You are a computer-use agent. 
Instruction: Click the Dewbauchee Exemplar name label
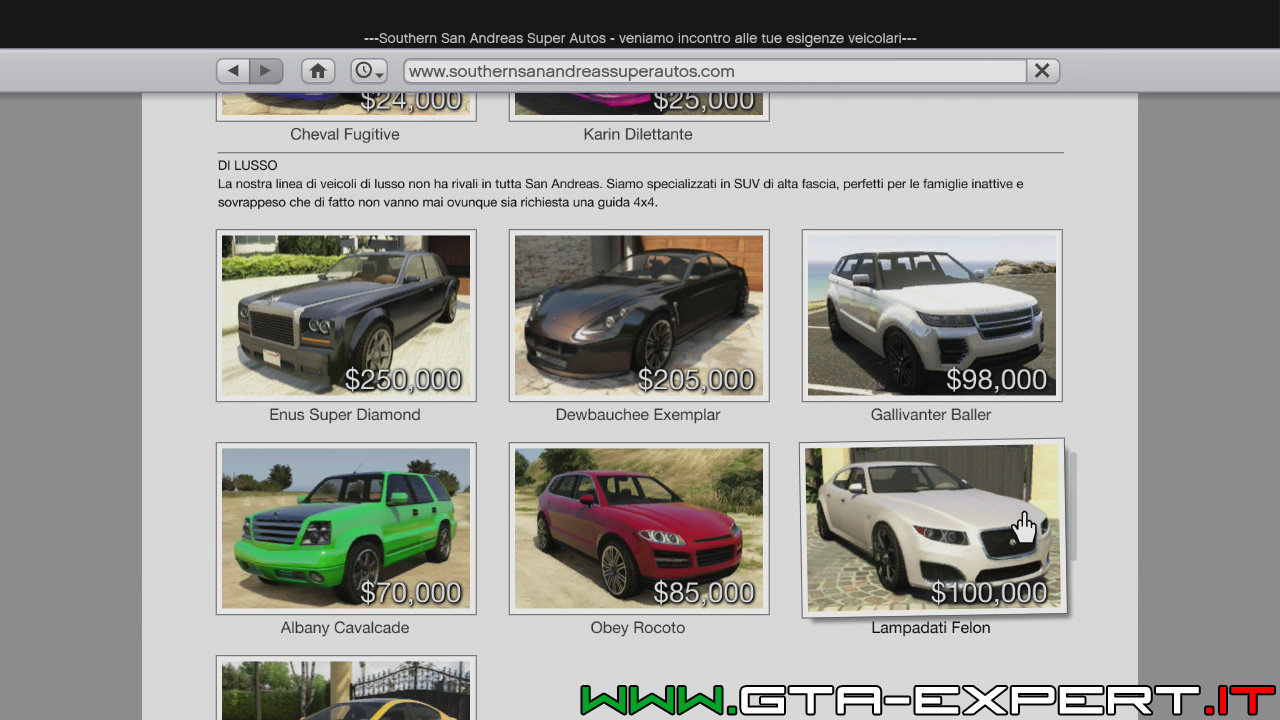click(x=638, y=414)
